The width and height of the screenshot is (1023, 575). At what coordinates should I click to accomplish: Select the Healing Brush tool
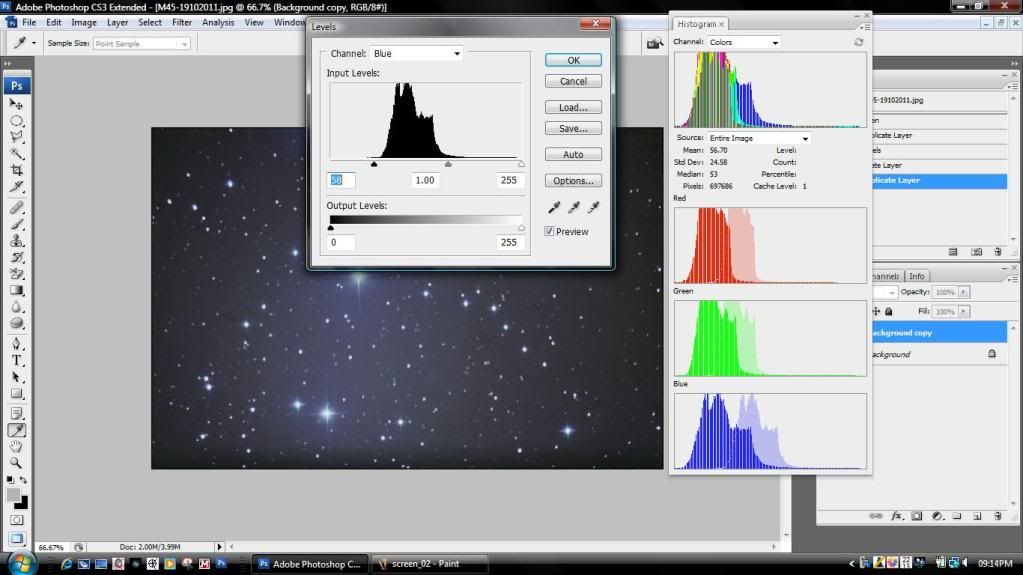pyautogui.click(x=16, y=208)
